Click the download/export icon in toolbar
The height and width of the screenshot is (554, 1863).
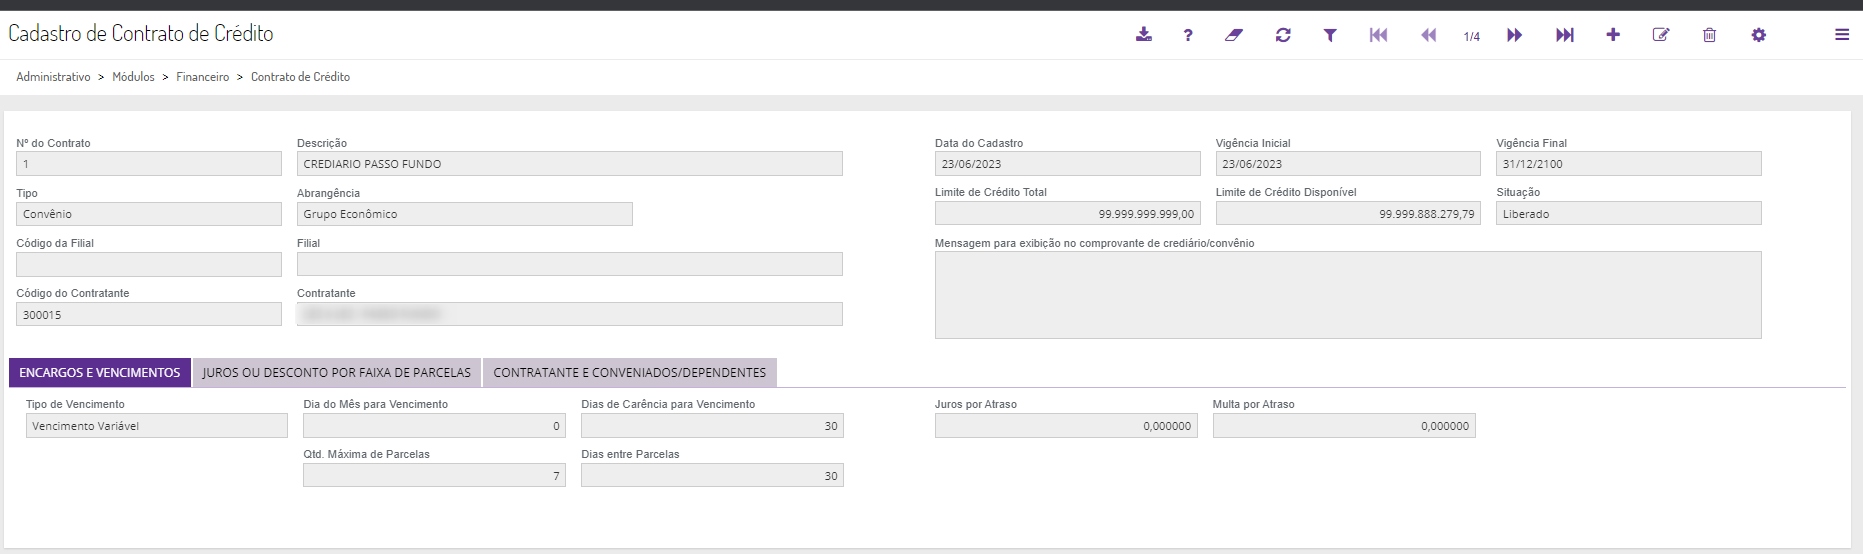coord(1143,35)
